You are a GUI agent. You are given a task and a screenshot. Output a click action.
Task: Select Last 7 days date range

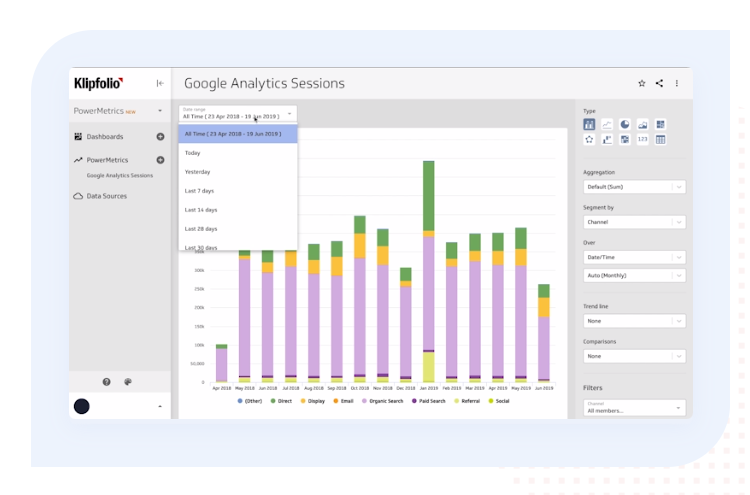[x=238, y=191]
